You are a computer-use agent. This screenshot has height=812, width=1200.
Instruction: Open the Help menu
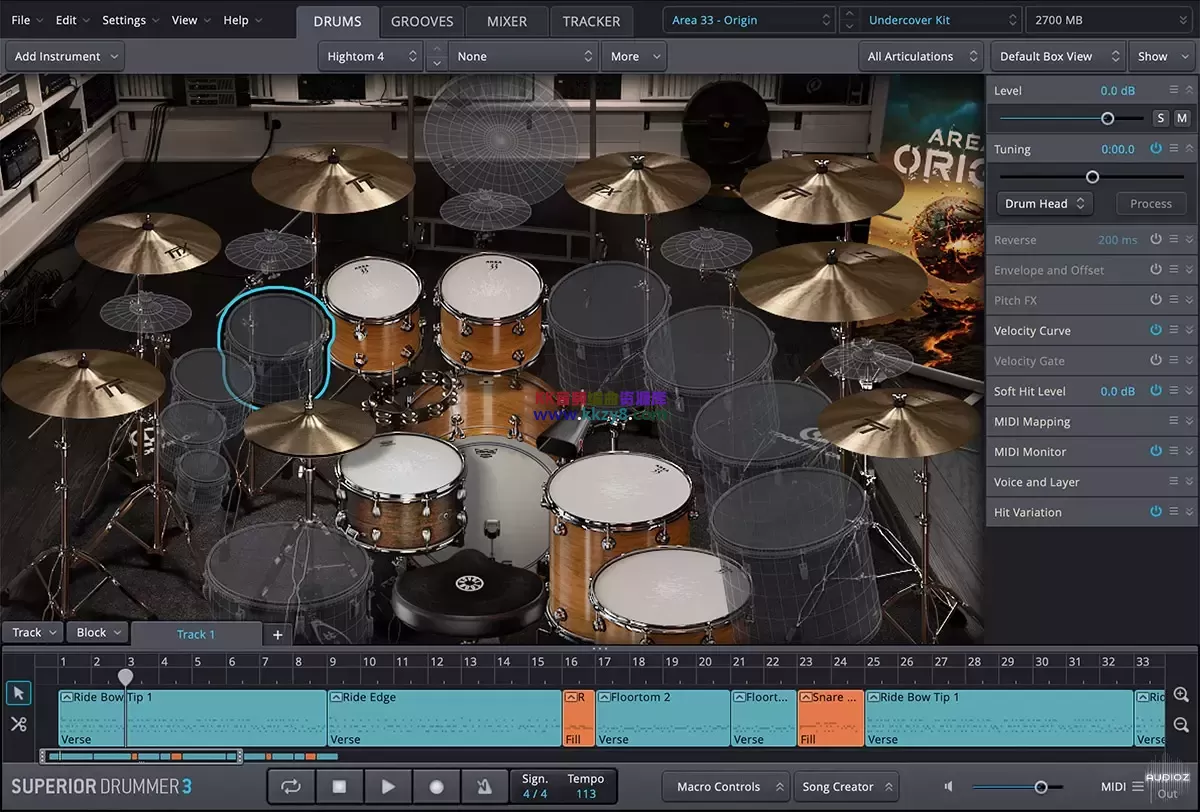pos(243,20)
